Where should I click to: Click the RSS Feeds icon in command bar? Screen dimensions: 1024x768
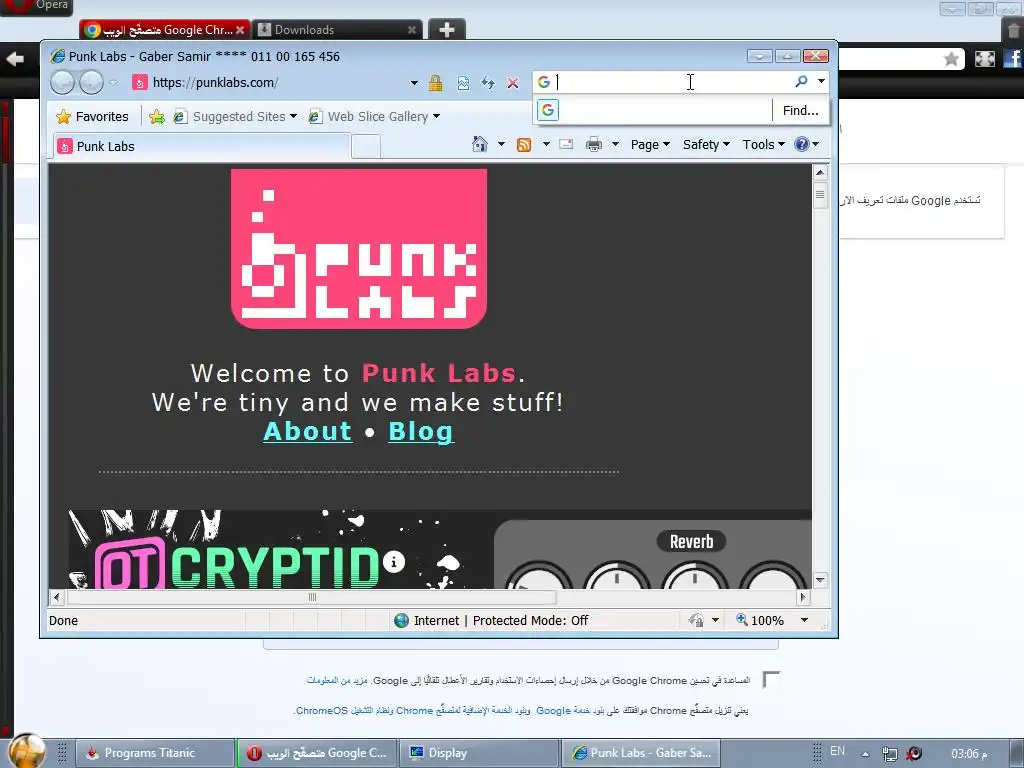pos(524,145)
